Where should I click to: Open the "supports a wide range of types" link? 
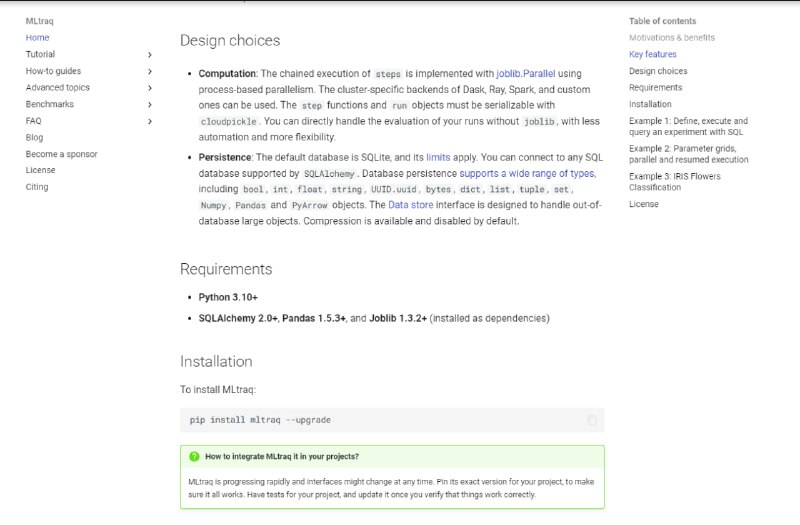(527, 173)
